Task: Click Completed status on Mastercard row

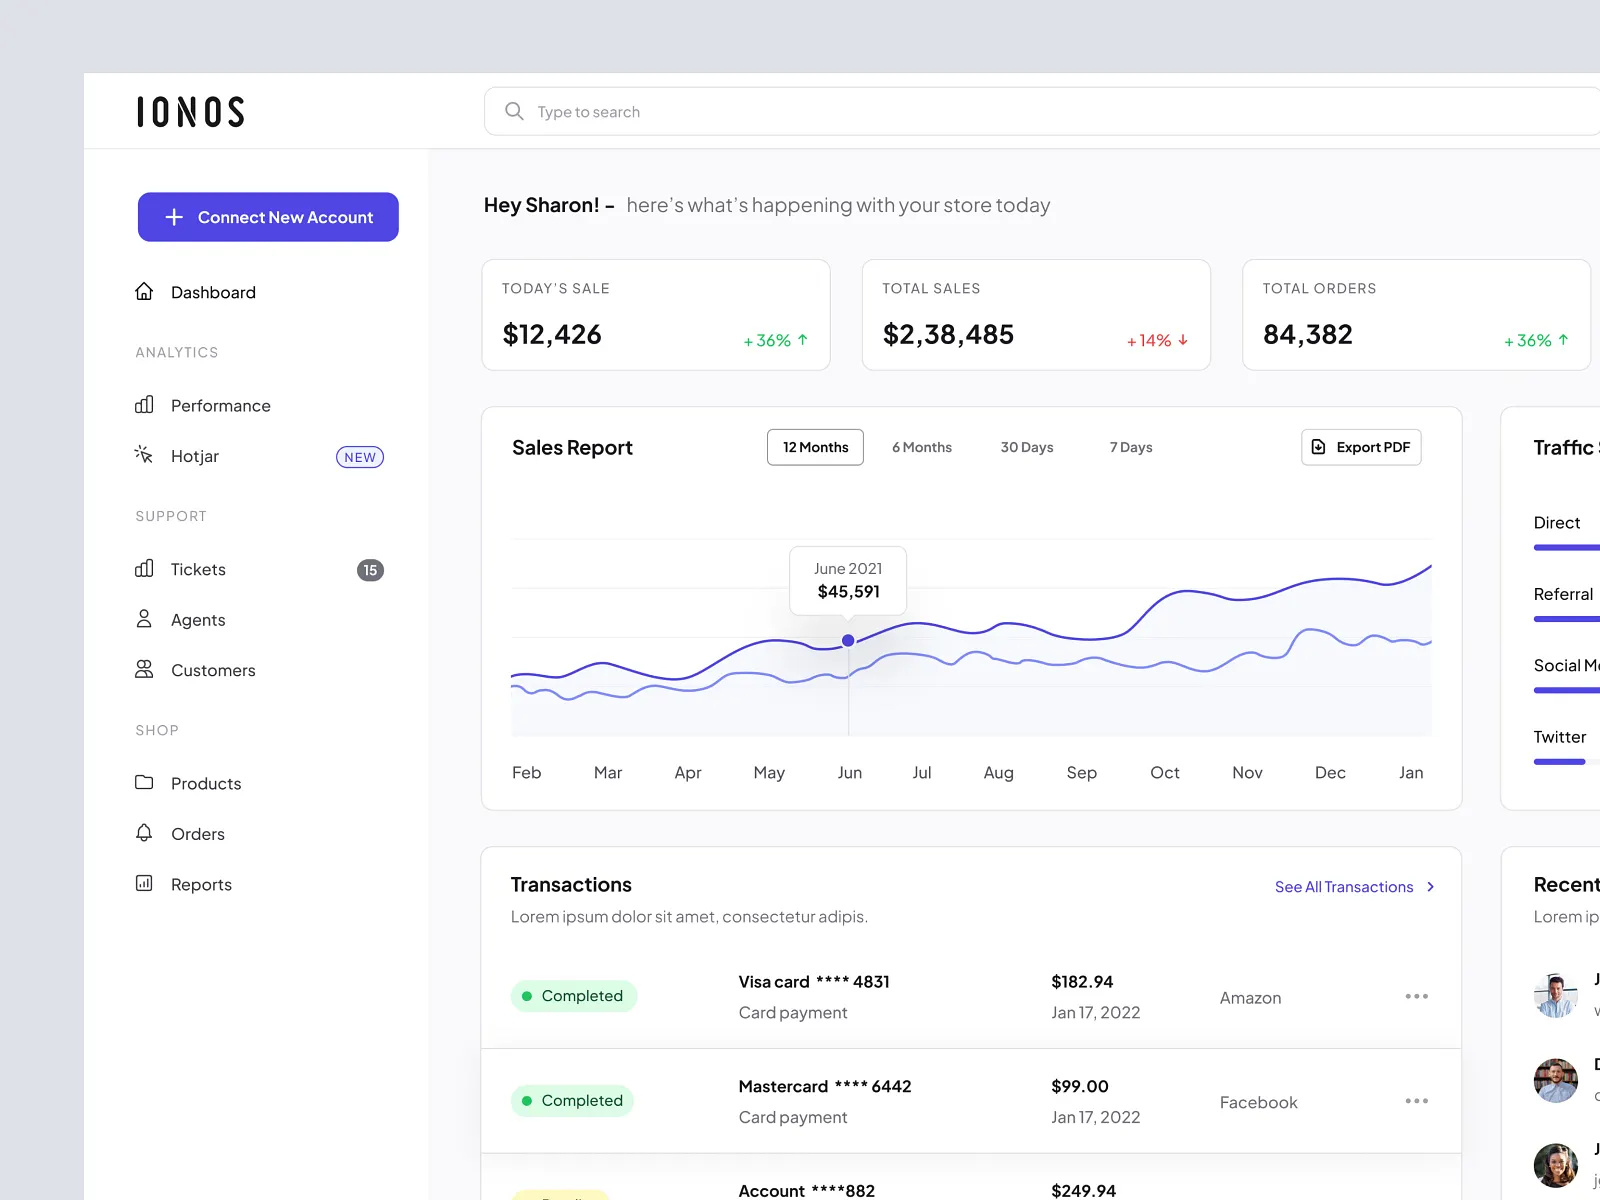Action: pyautogui.click(x=574, y=1101)
